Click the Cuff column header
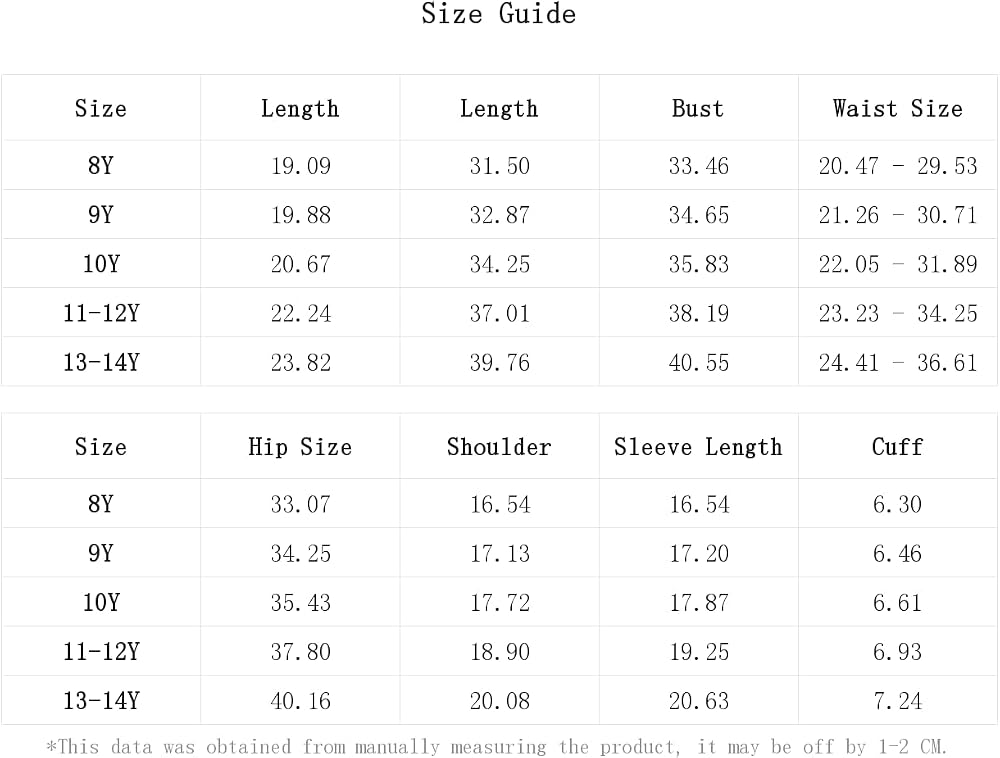This screenshot has height=758, width=1000. pos(897,447)
